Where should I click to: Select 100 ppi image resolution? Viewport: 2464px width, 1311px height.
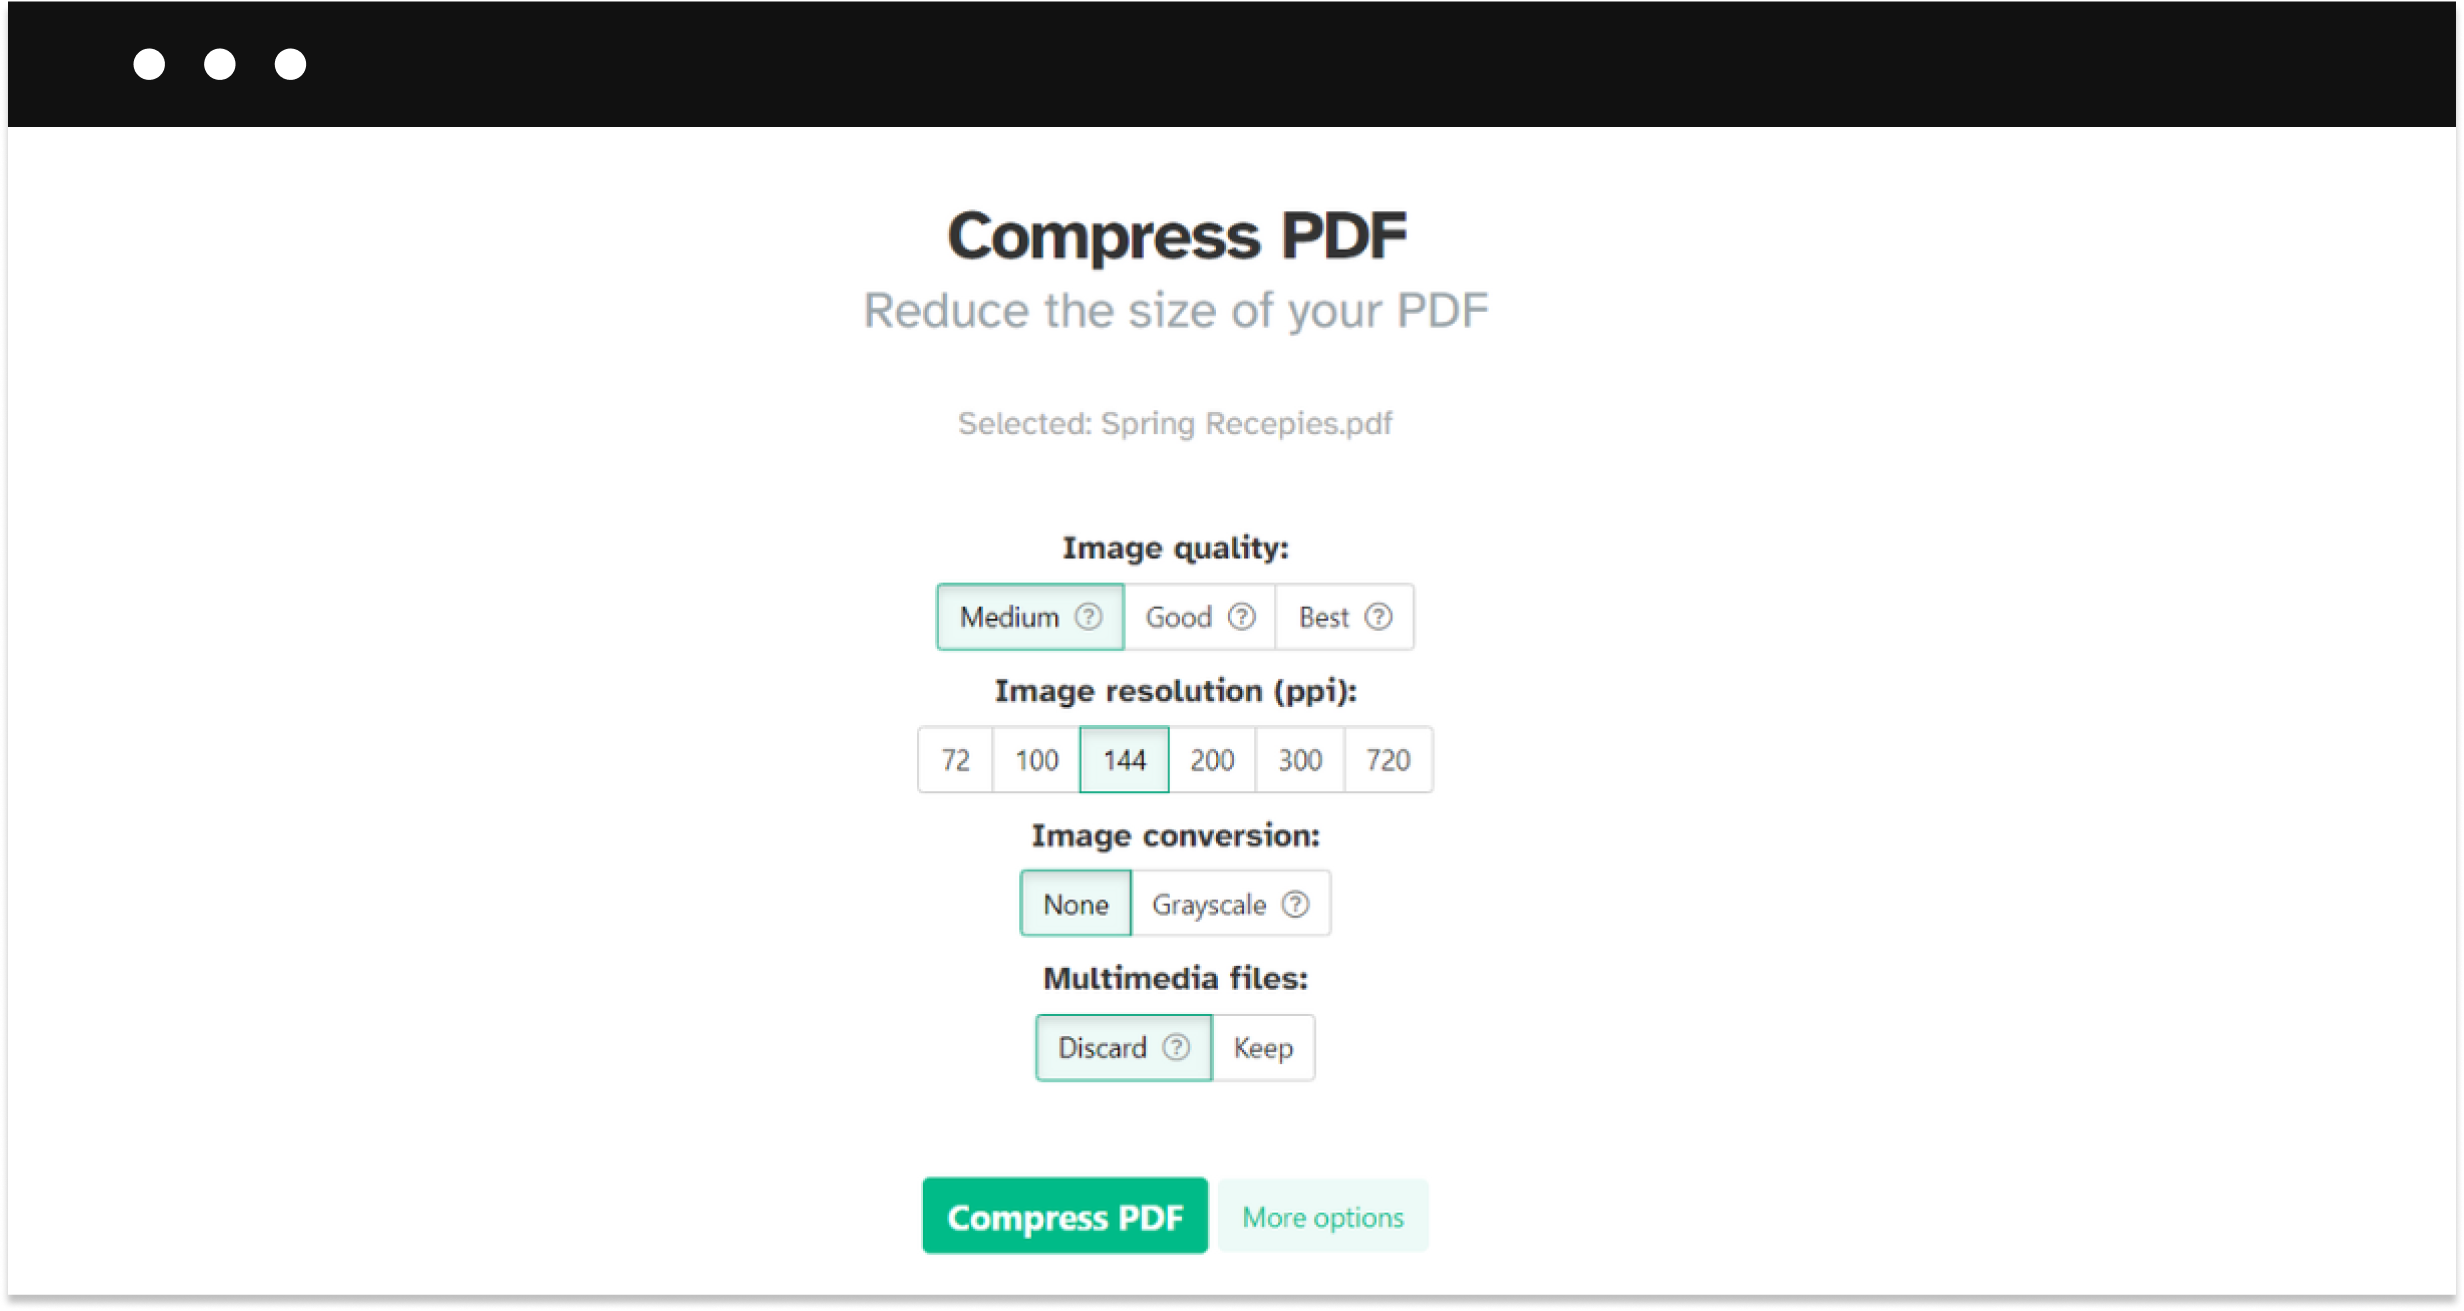[1036, 758]
